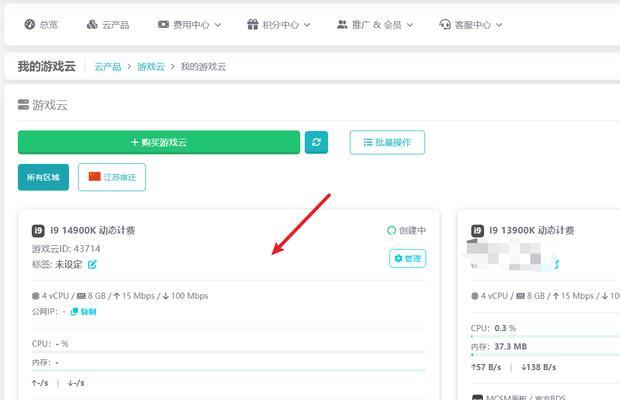Open the 批量操作 batch operations button
The width and height of the screenshot is (620, 400).
pyautogui.click(x=387, y=142)
